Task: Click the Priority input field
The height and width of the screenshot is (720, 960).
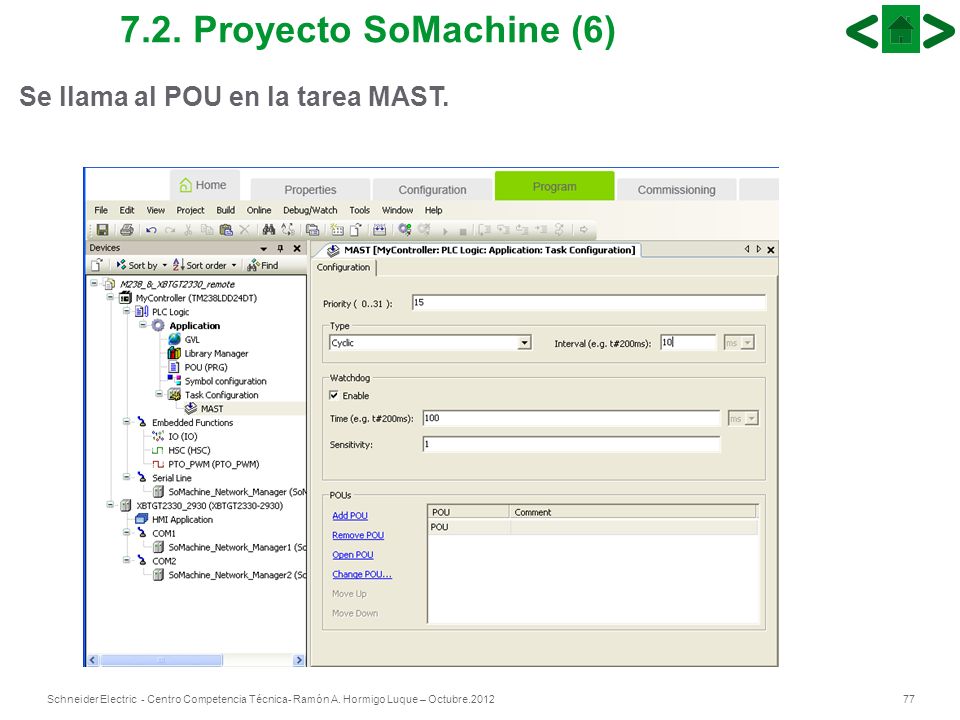Action: pos(588,302)
